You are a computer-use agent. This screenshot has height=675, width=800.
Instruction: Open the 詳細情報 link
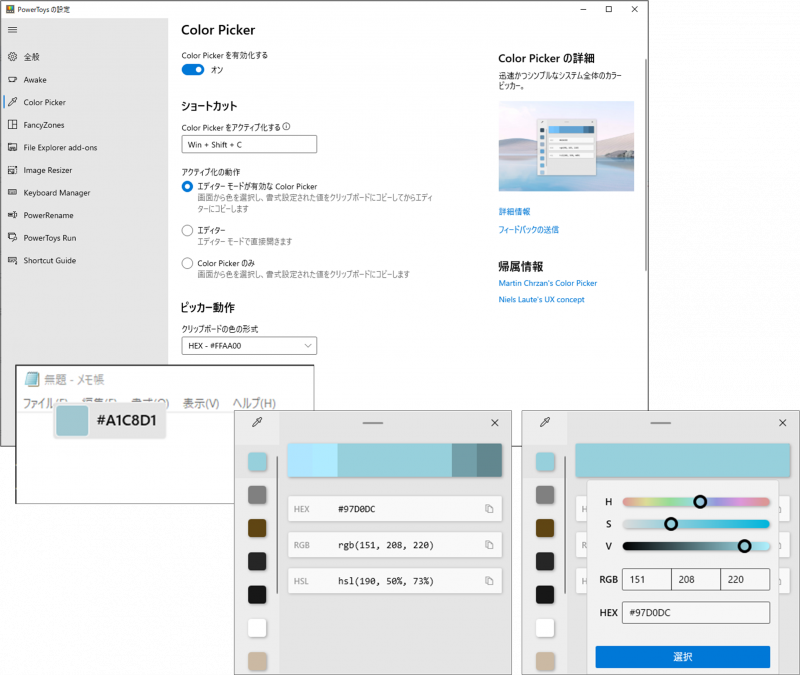514,211
